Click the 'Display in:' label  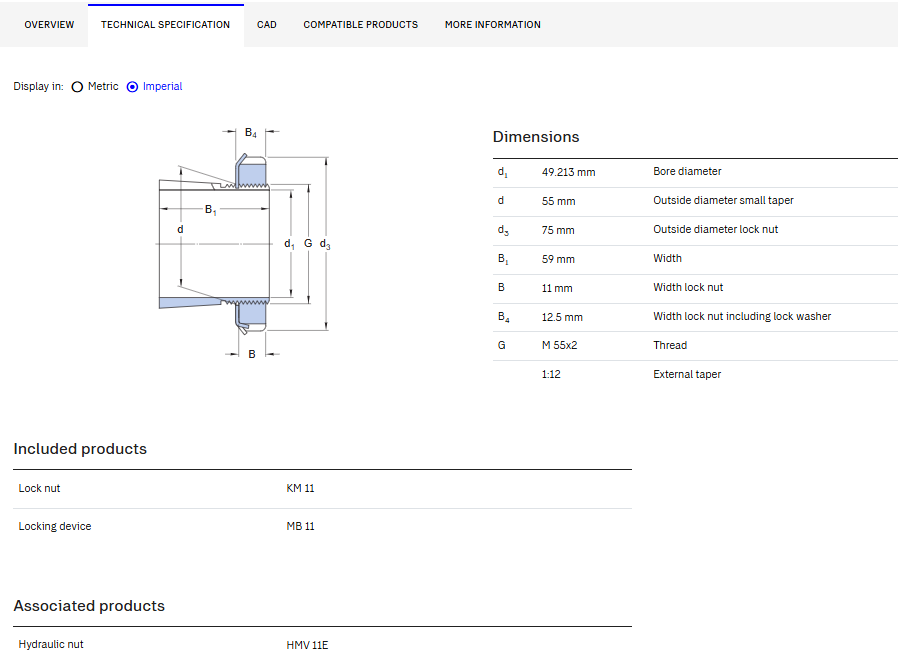[x=38, y=86]
